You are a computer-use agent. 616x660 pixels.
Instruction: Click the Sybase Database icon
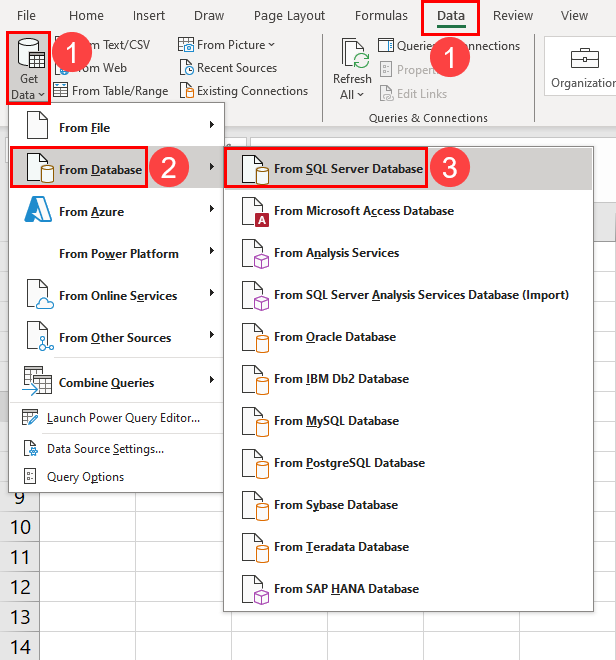click(255, 506)
